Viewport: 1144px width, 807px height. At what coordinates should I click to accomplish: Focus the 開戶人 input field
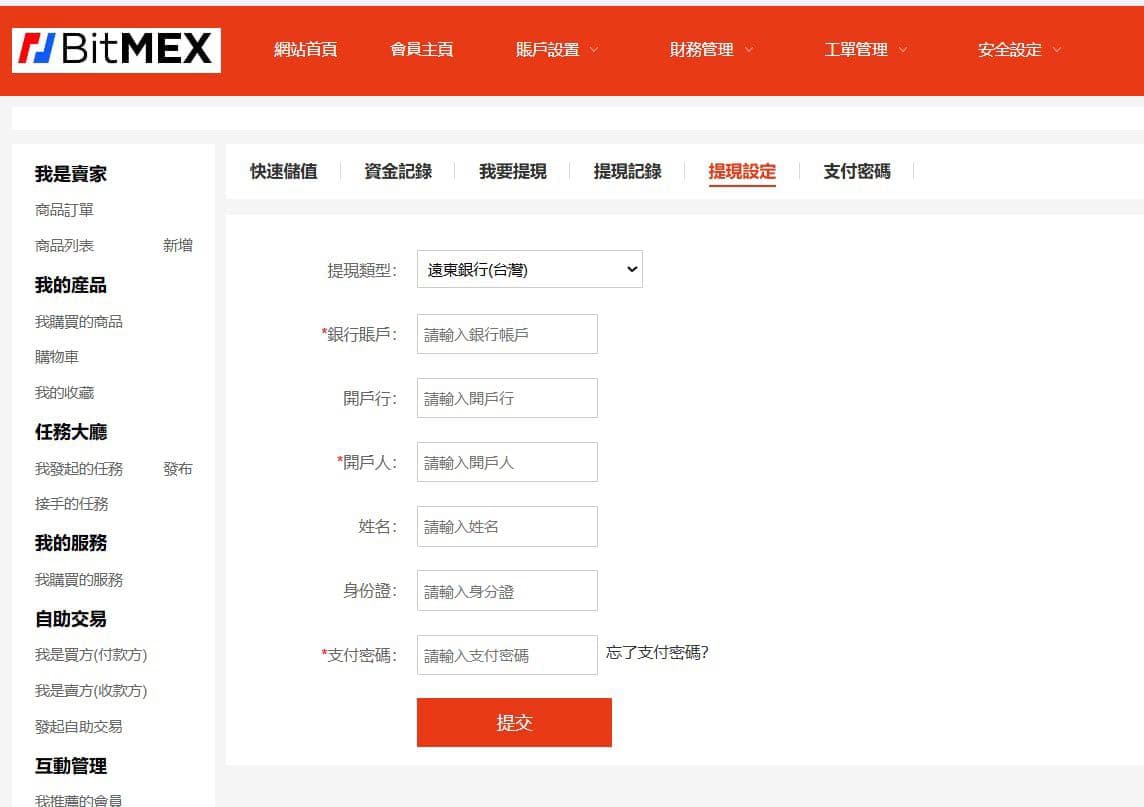[507, 462]
